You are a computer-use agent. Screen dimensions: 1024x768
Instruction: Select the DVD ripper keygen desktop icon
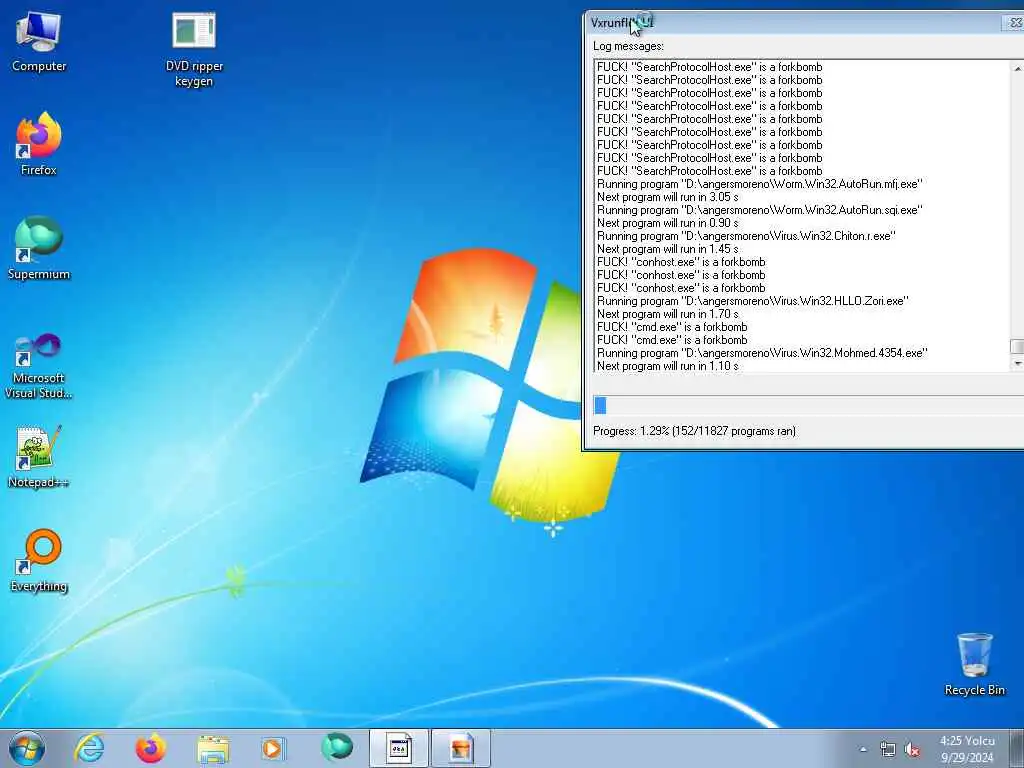(194, 50)
